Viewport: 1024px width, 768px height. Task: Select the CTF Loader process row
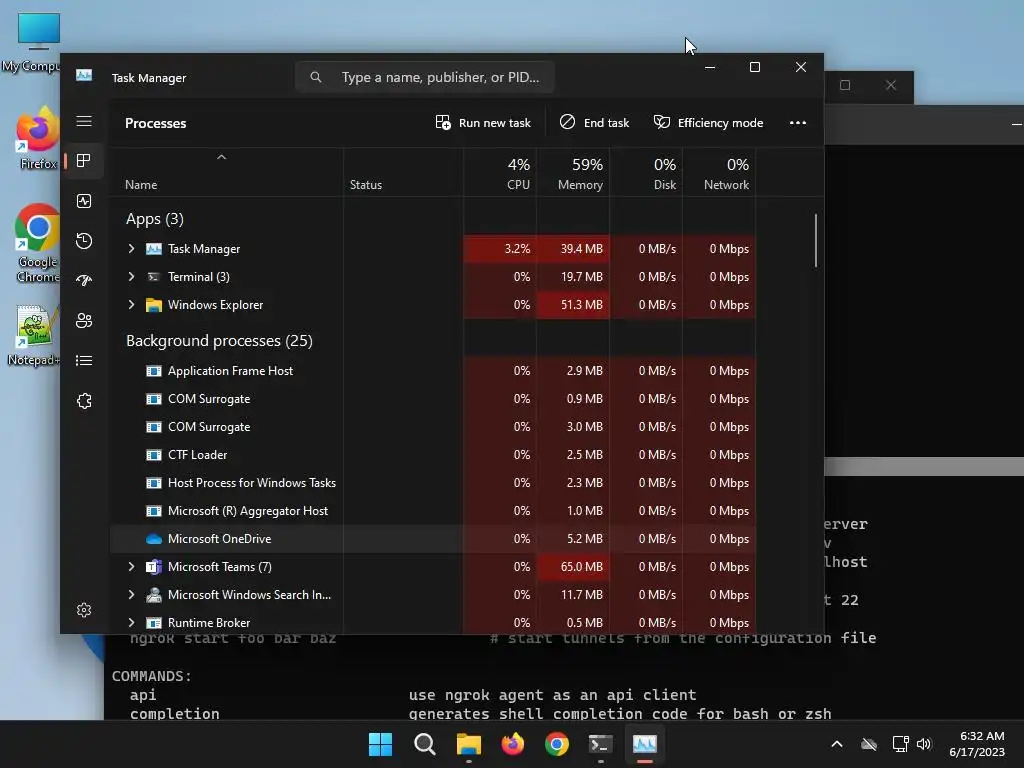pyautogui.click(x=433, y=455)
